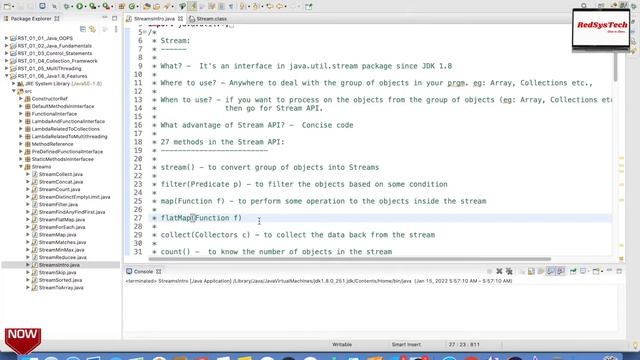Switch to StreamsIntro.java editor tab
Viewport: 640px width, 360px height.
pos(154,19)
